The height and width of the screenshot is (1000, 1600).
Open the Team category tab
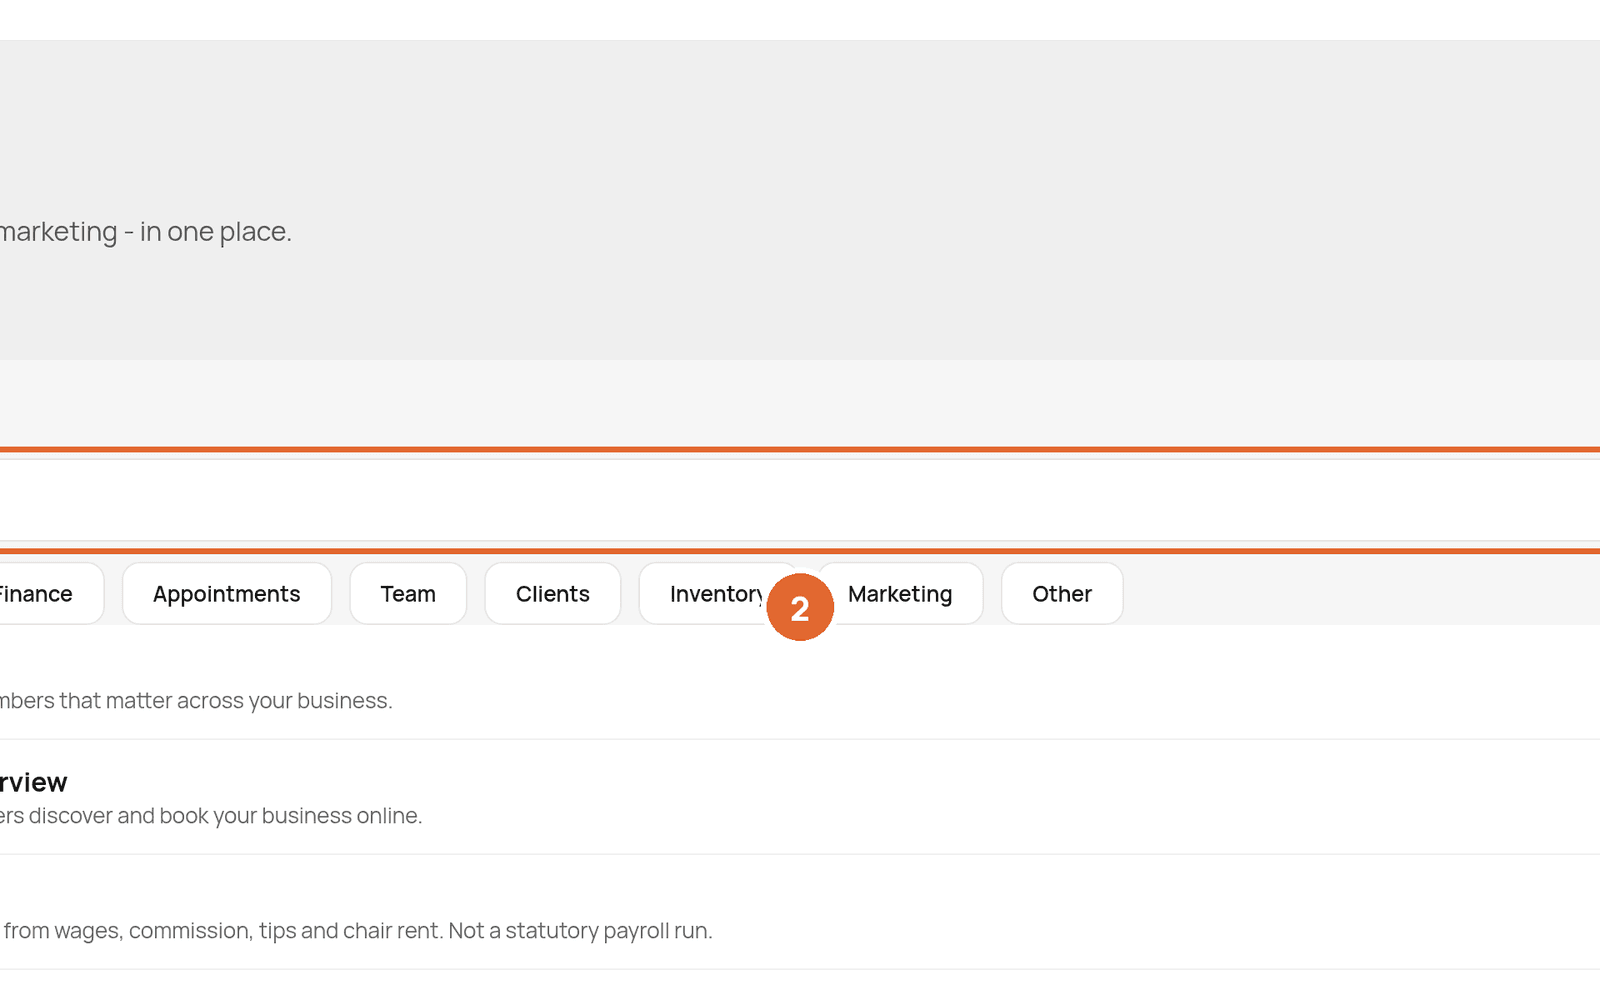click(408, 594)
